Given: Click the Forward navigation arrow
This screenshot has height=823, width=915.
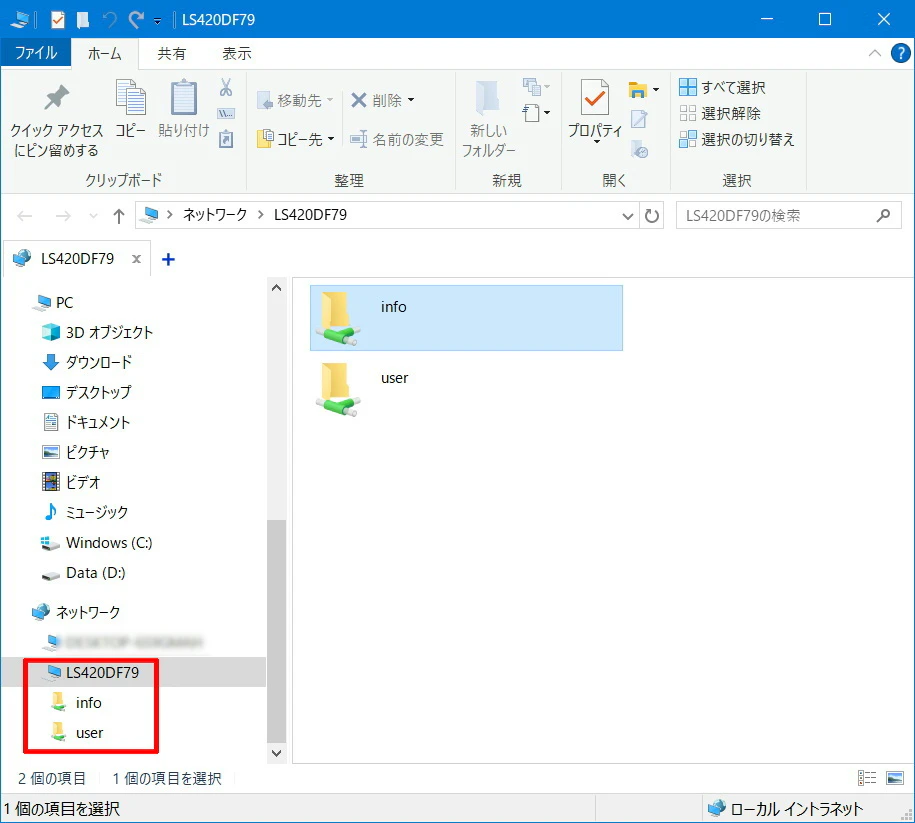Looking at the screenshot, I should coord(63,217).
